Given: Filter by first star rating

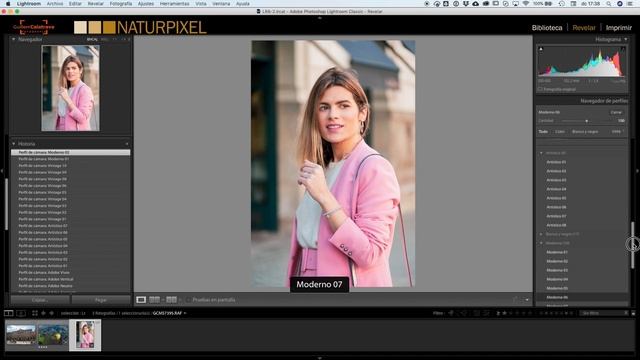Looking at the screenshot, I should point(504,313).
